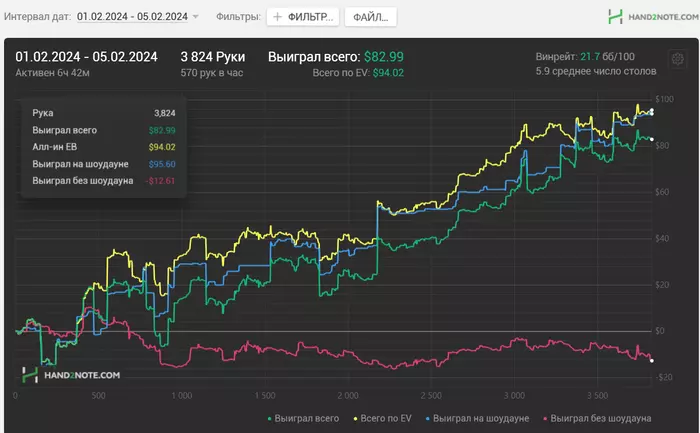Expand the date interval dropdown arrow
700x433 pixels.
(195, 17)
